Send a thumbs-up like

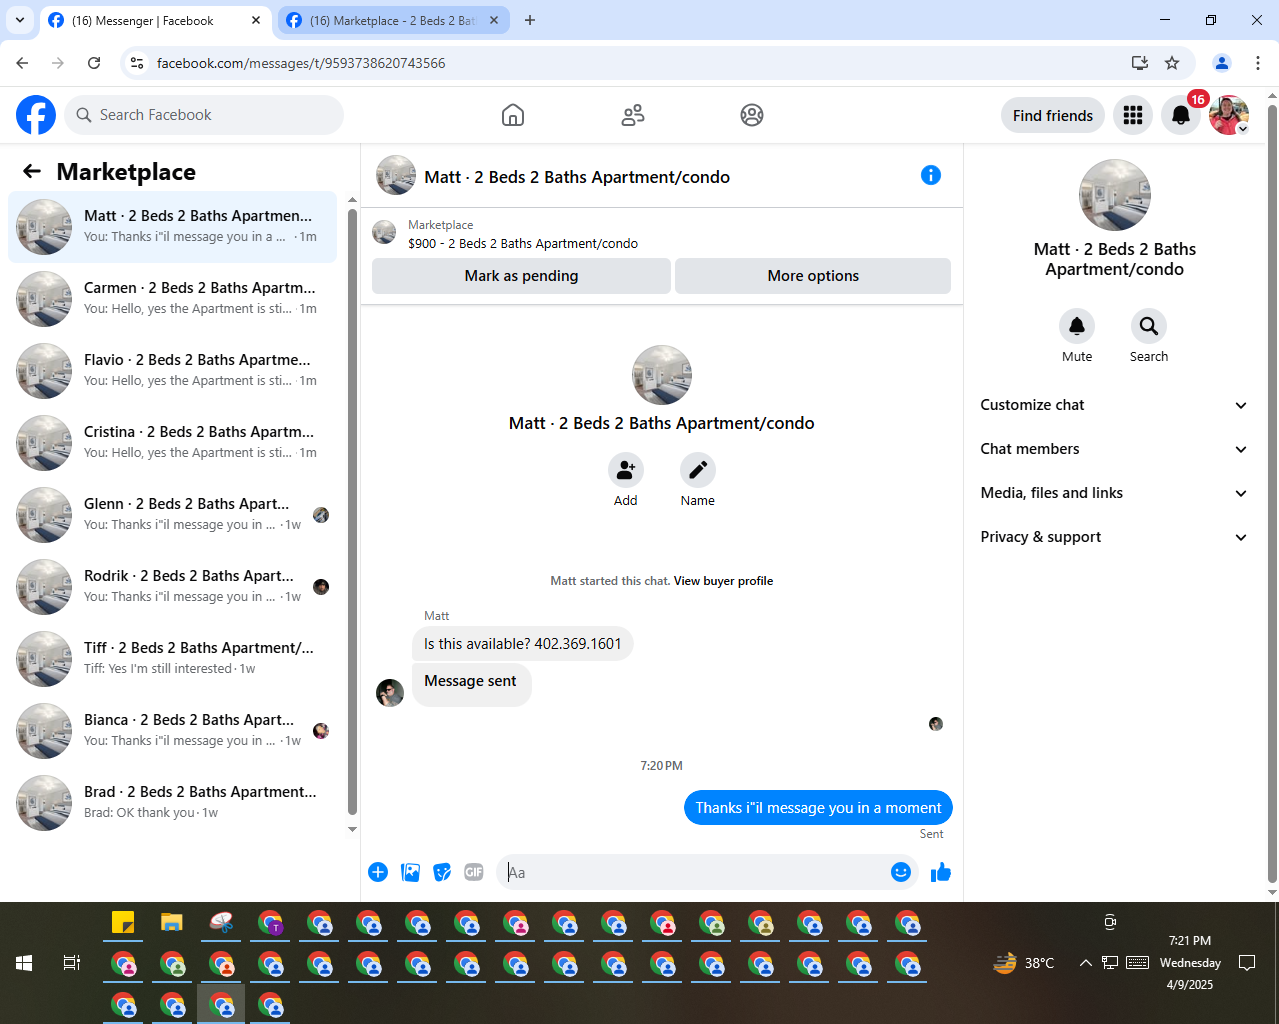pyautogui.click(x=941, y=872)
